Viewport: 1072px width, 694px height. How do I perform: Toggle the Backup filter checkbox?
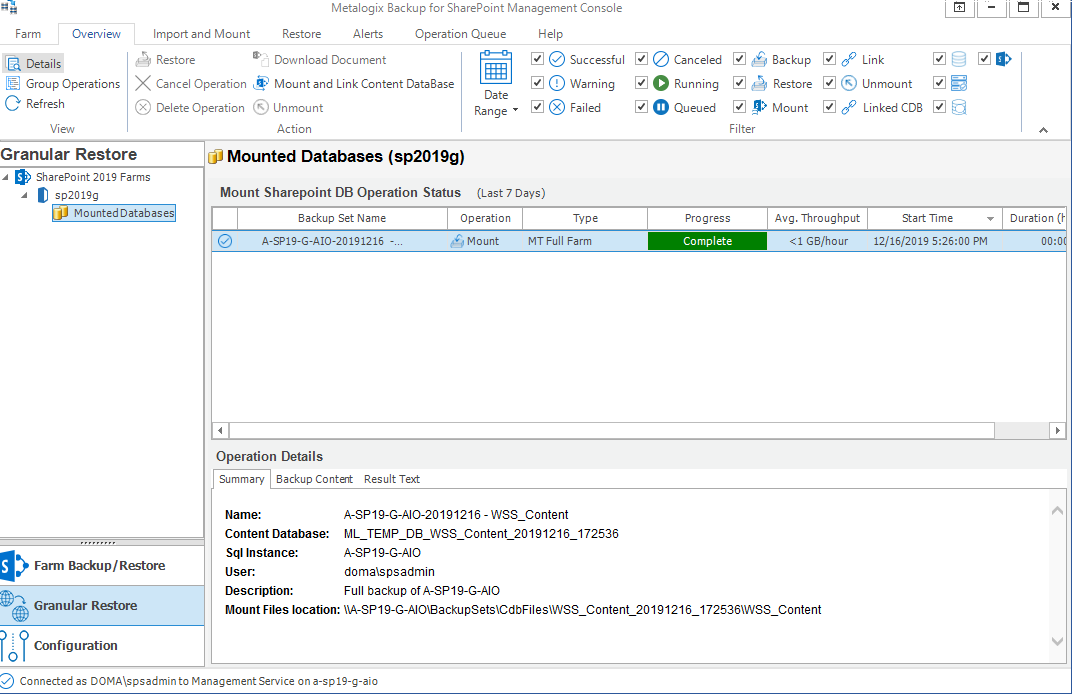coord(739,59)
